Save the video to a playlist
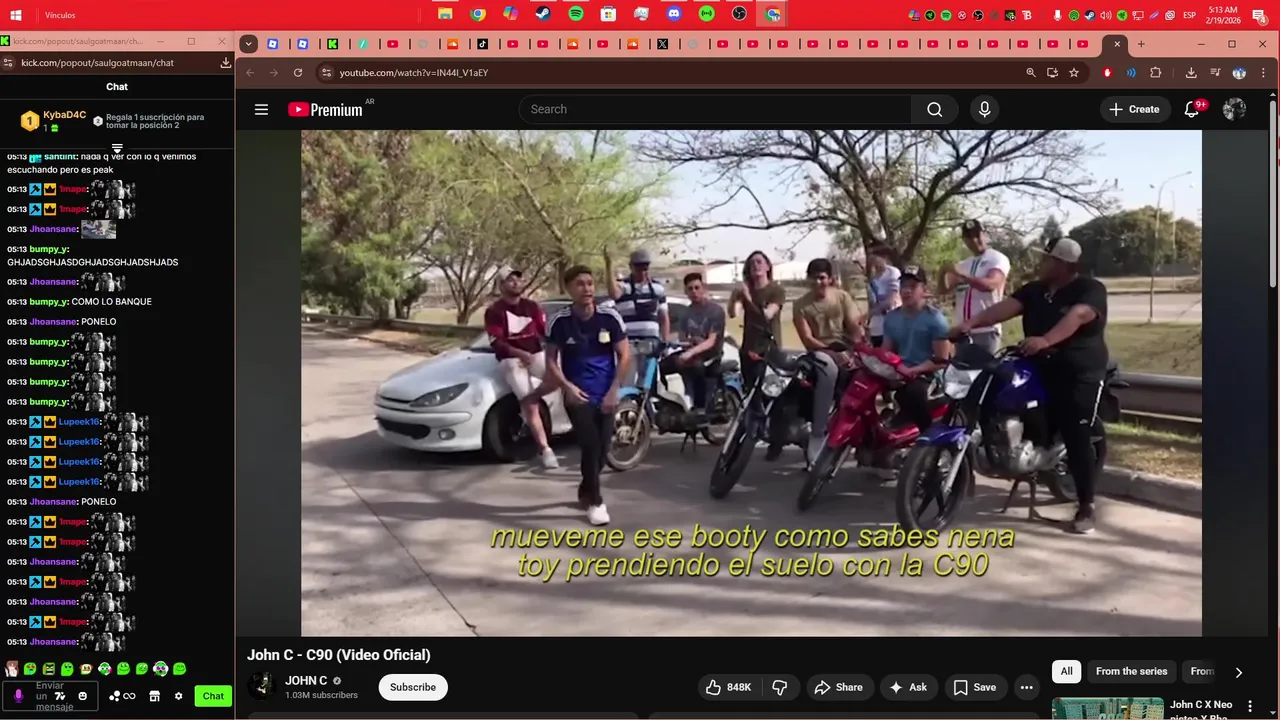 (x=974, y=687)
